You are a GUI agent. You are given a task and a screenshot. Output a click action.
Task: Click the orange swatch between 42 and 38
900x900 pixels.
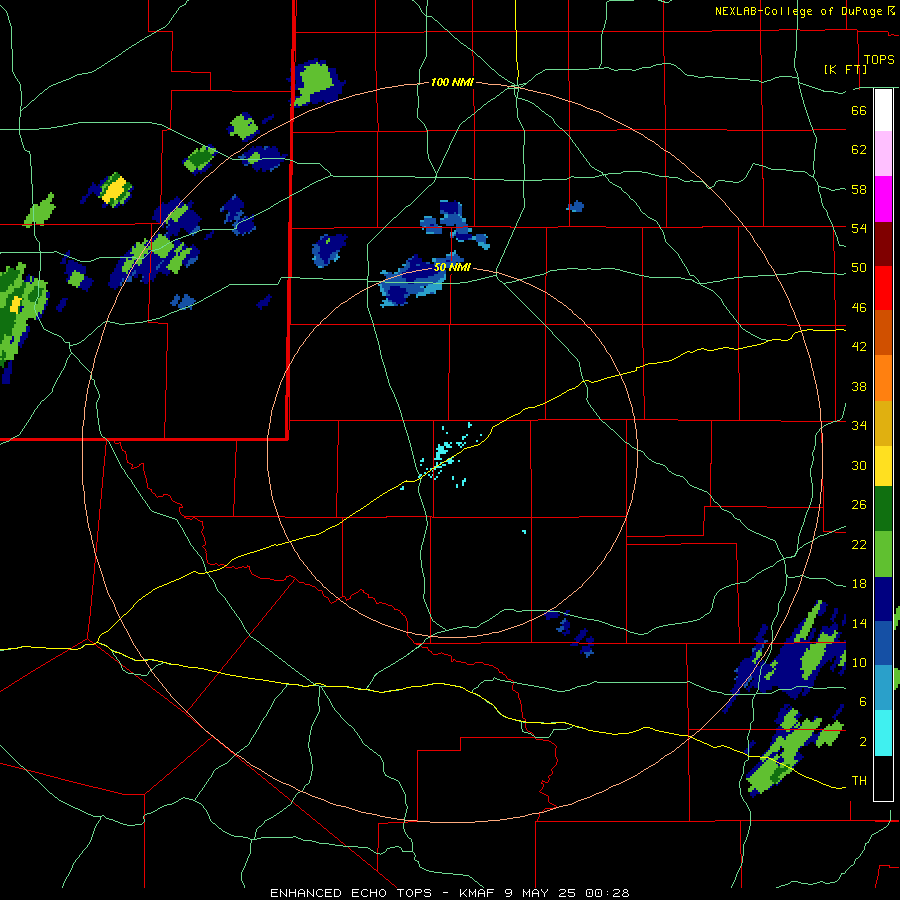(x=883, y=378)
